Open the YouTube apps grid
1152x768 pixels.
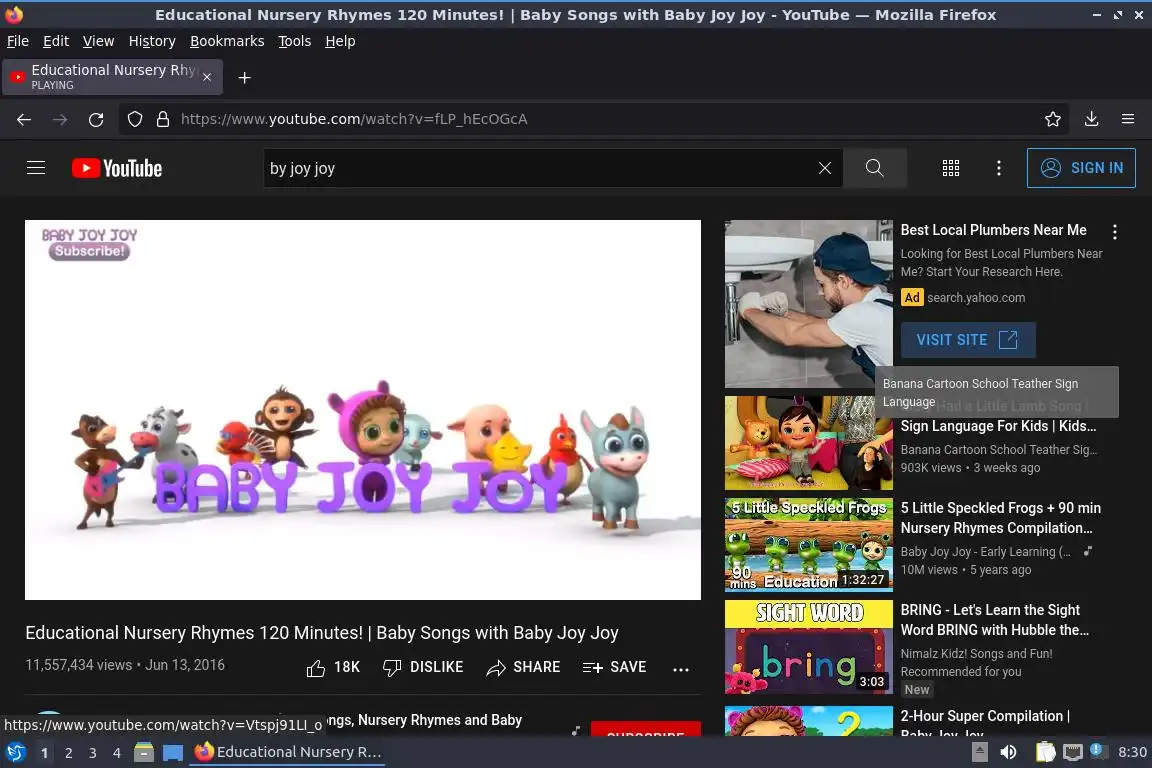(951, 168)
